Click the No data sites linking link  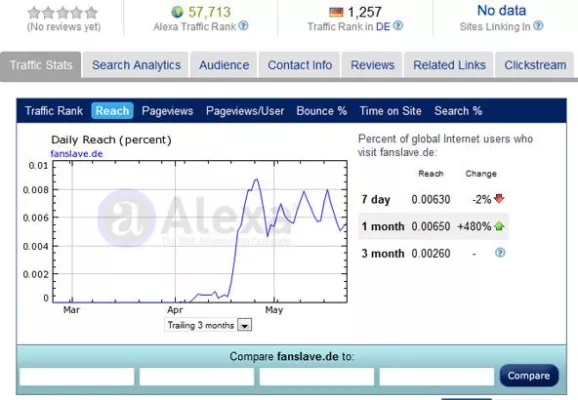click(501, 10)
